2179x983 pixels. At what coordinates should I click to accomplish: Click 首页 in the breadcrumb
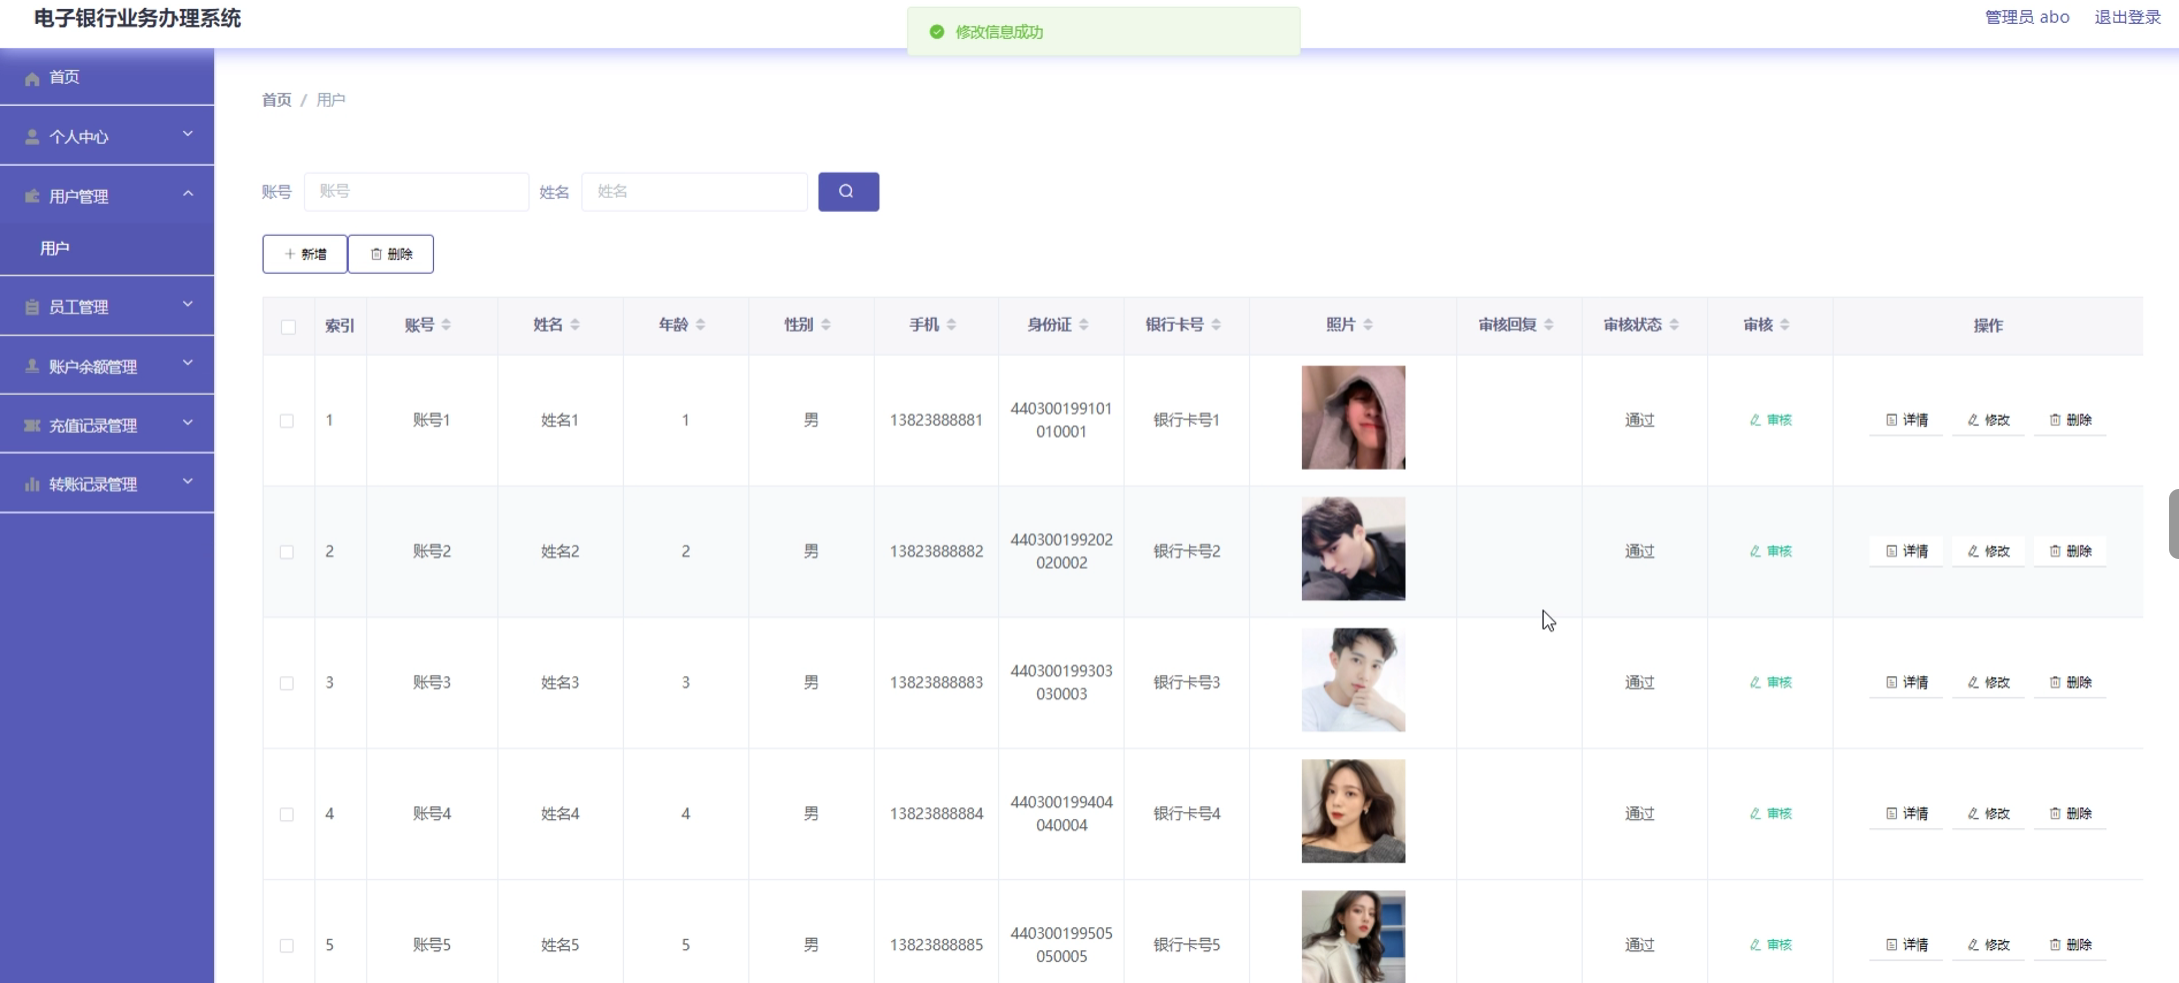point(276,100)
